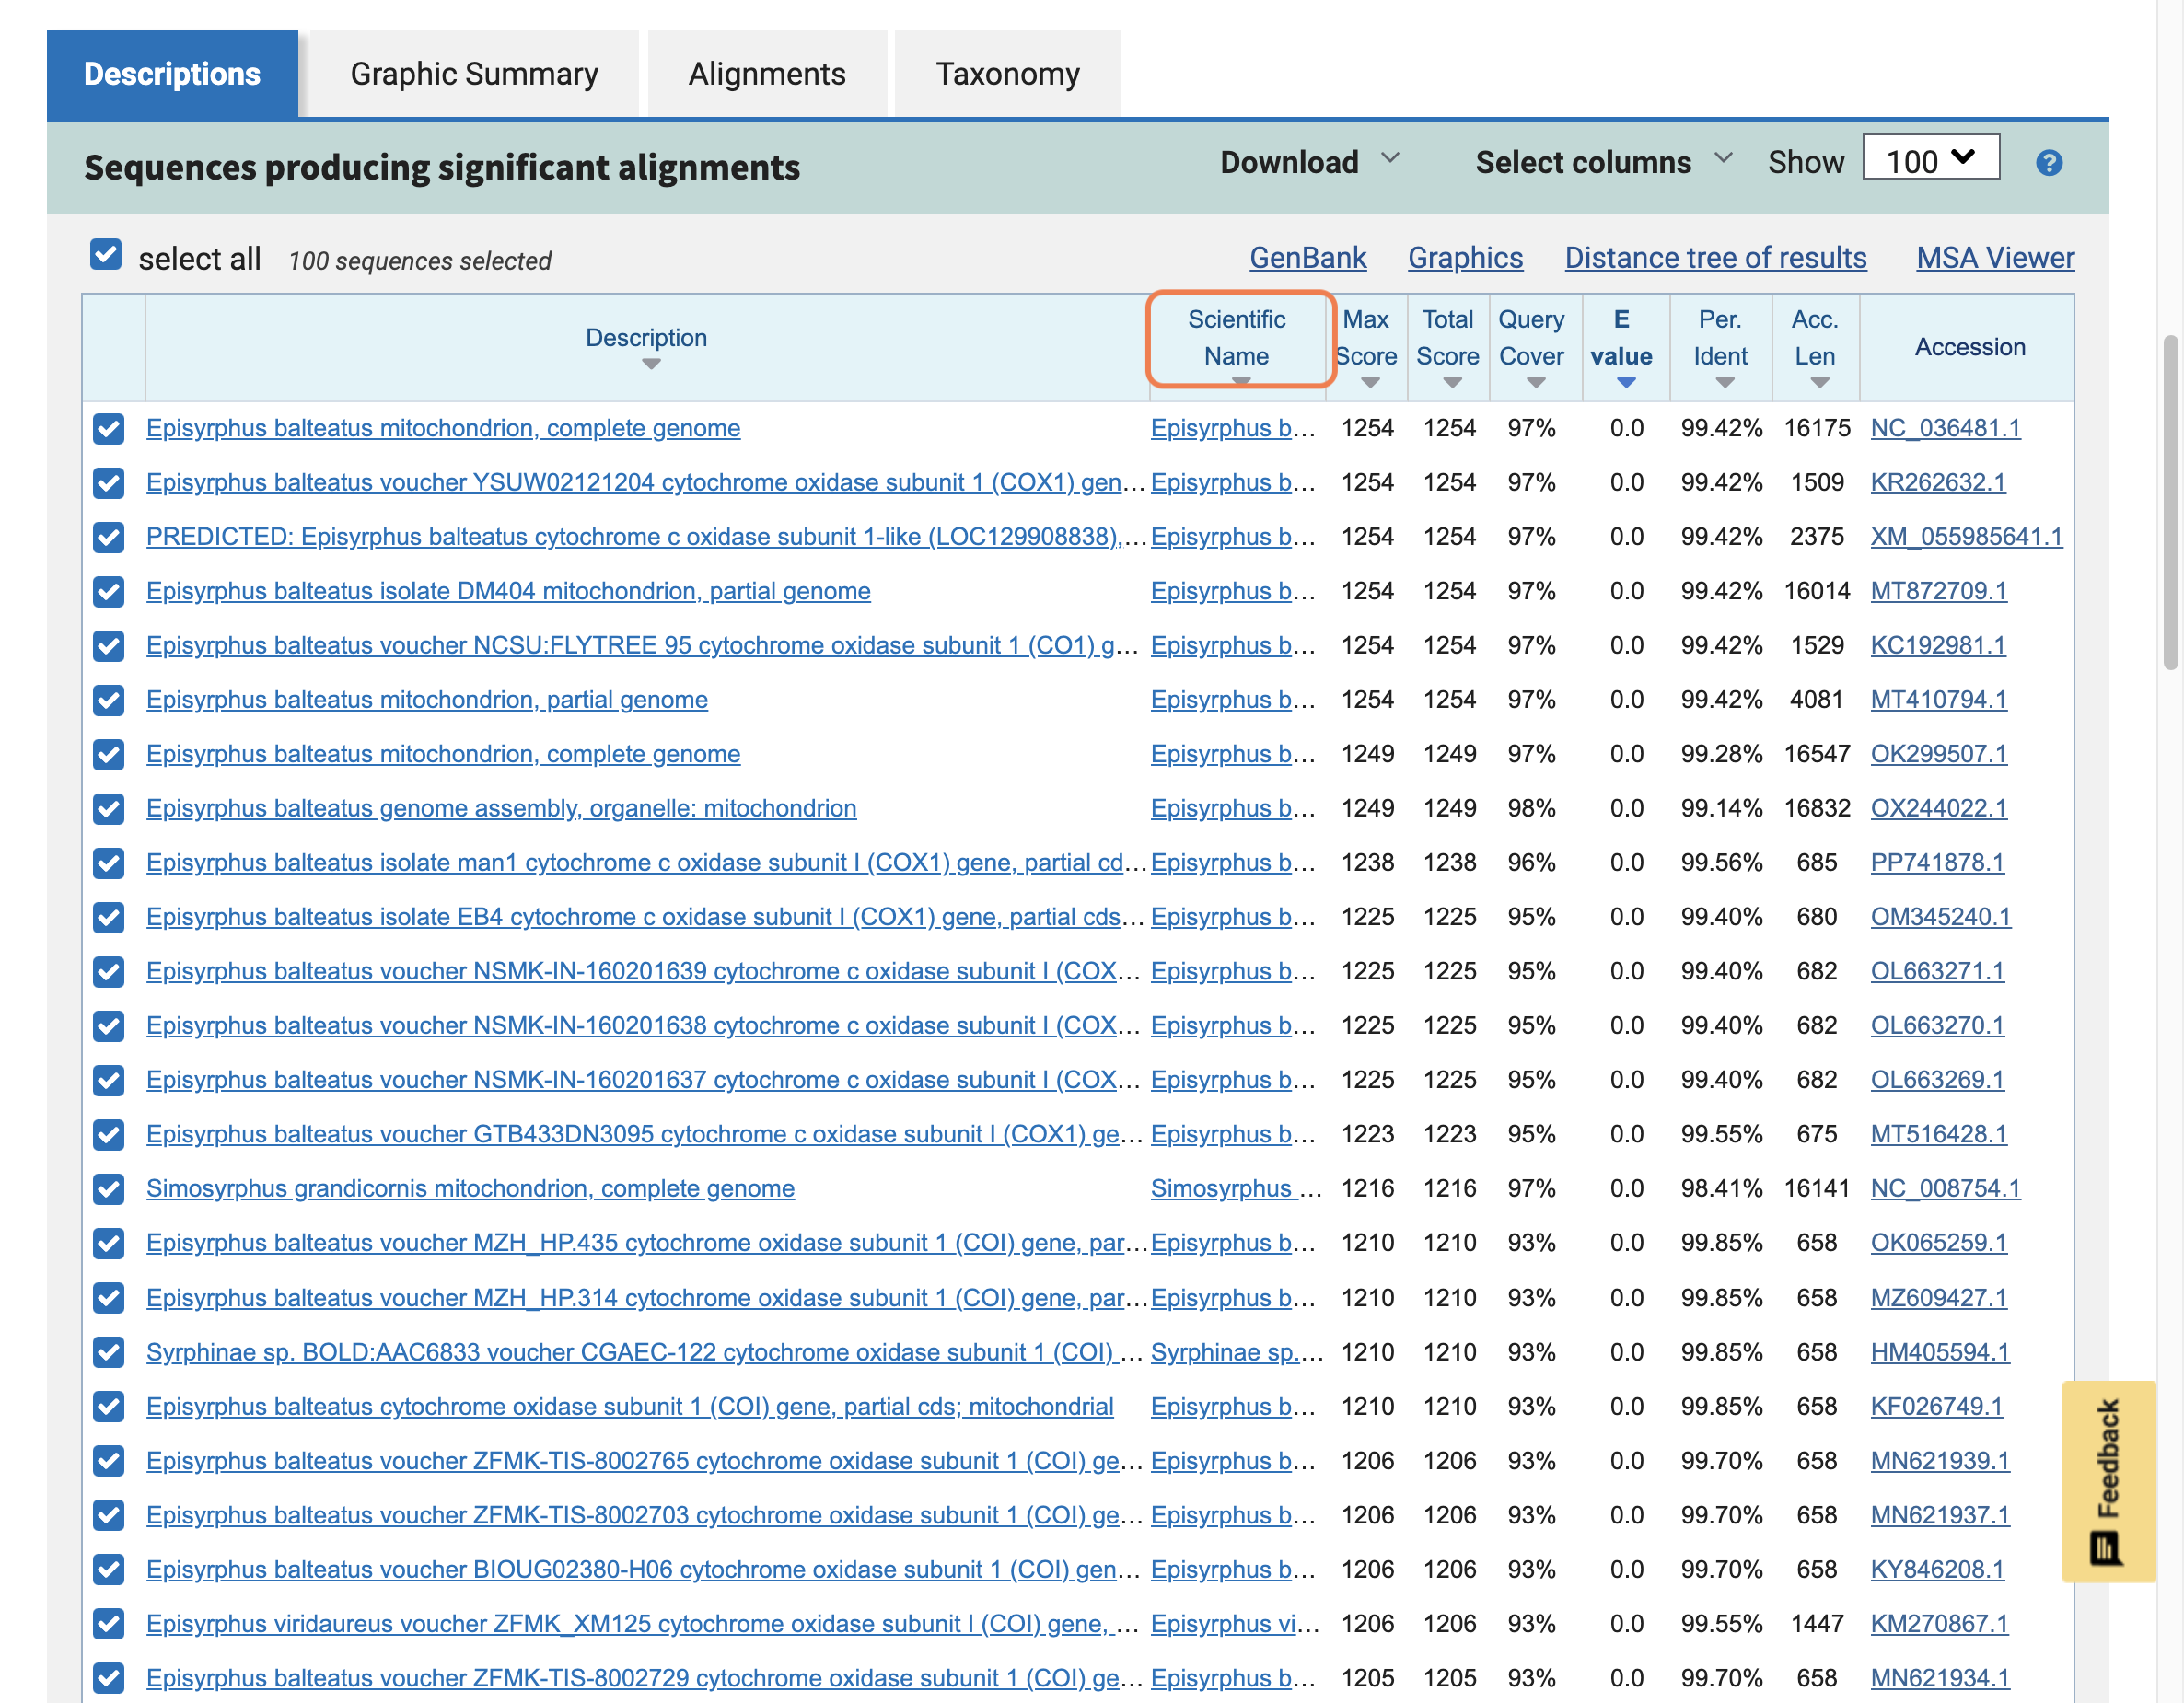
Task: Open the GenBank link
Action: coord(1308,258)
